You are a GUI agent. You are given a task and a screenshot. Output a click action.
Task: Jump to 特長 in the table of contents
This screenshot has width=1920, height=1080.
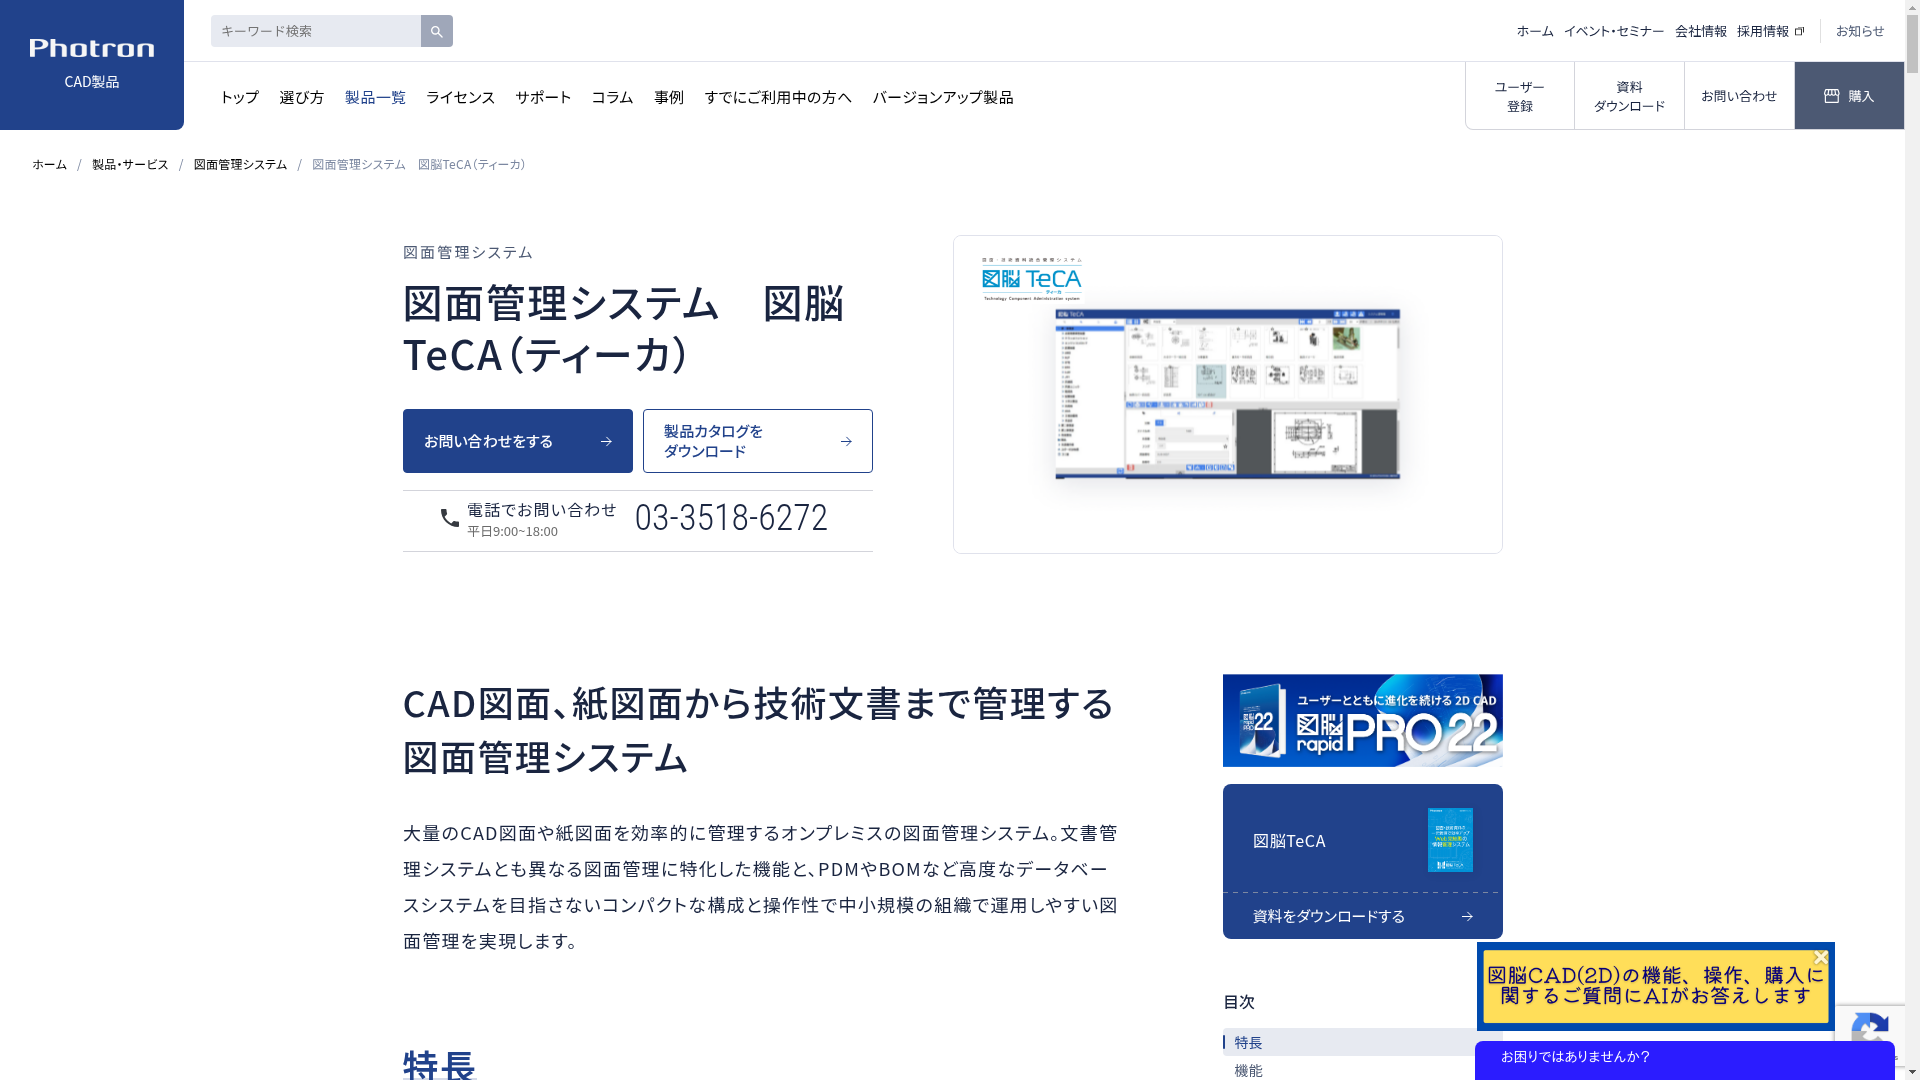click(x=1248, y=1042)
